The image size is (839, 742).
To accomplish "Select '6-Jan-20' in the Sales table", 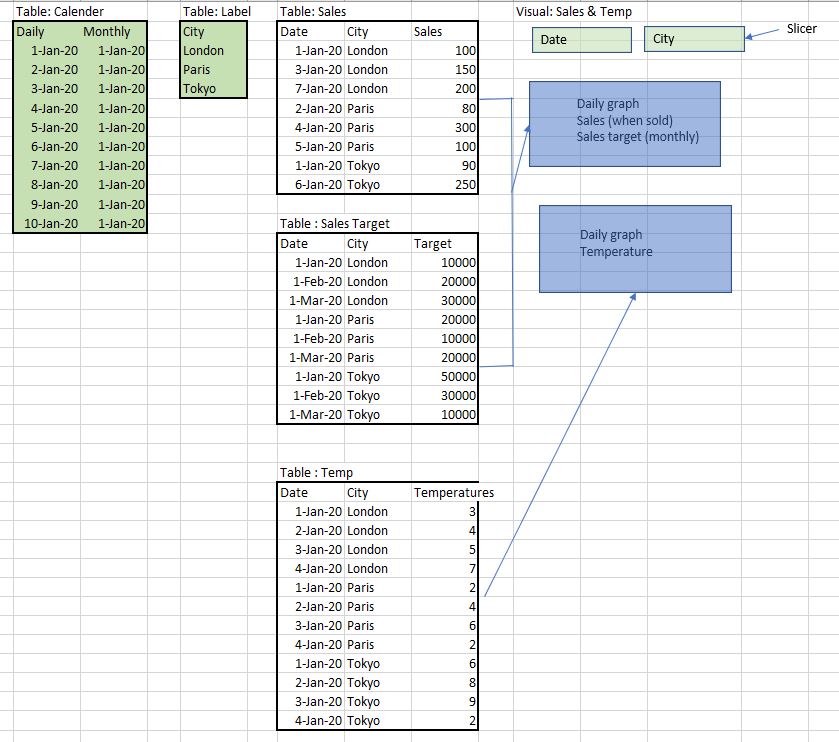I will point(318,185).
